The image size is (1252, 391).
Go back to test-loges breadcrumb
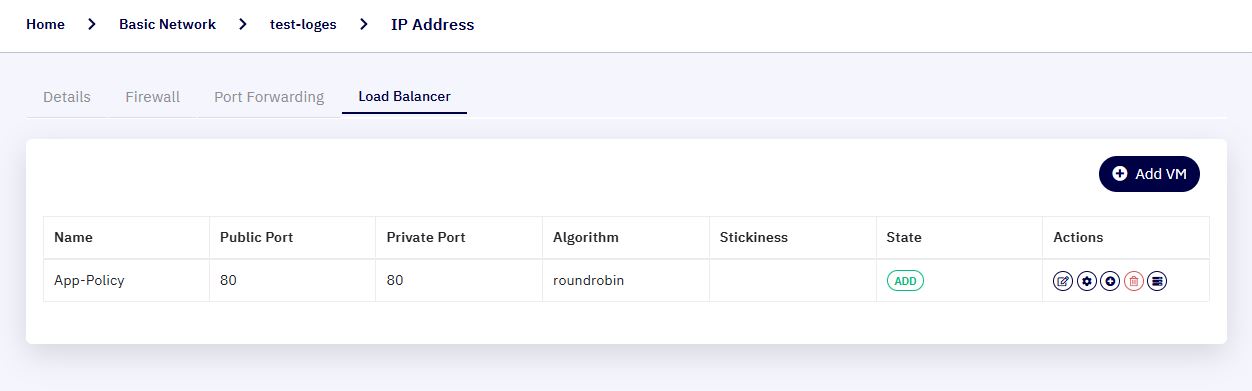coord(303,25)
